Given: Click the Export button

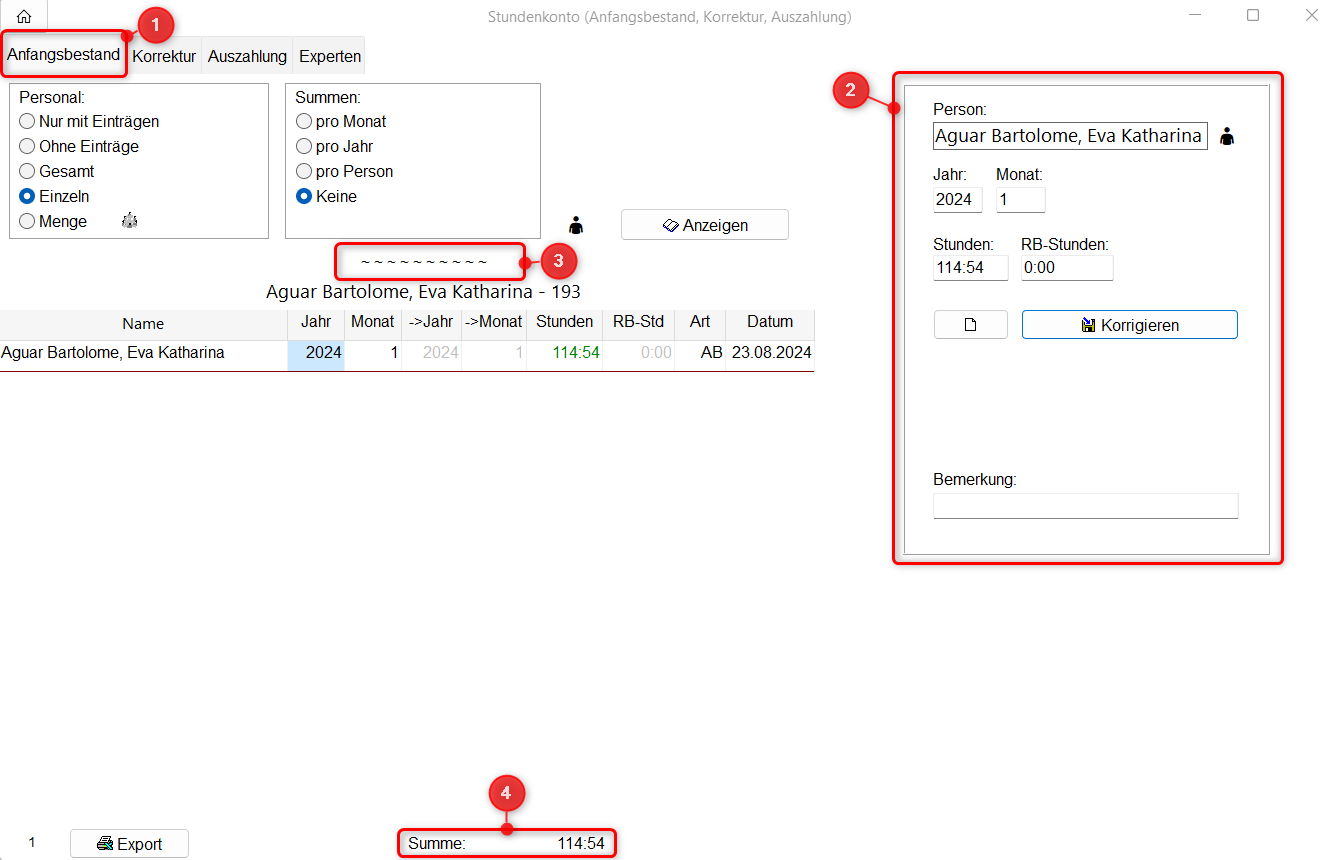Looking at the screenshot, I should click(x=129, y=844).
